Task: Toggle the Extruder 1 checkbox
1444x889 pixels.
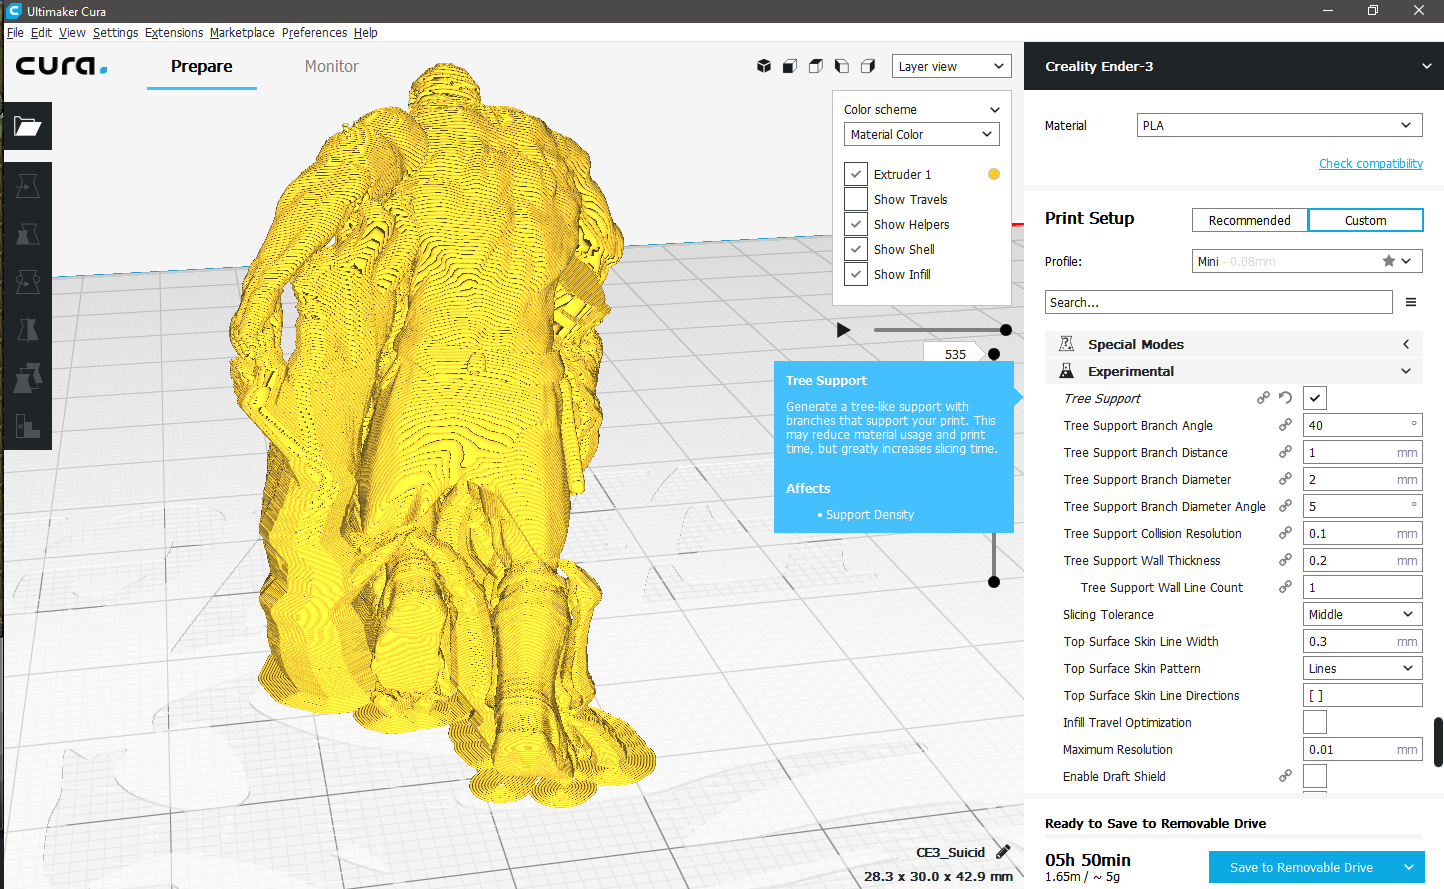Action: (856, 174)
